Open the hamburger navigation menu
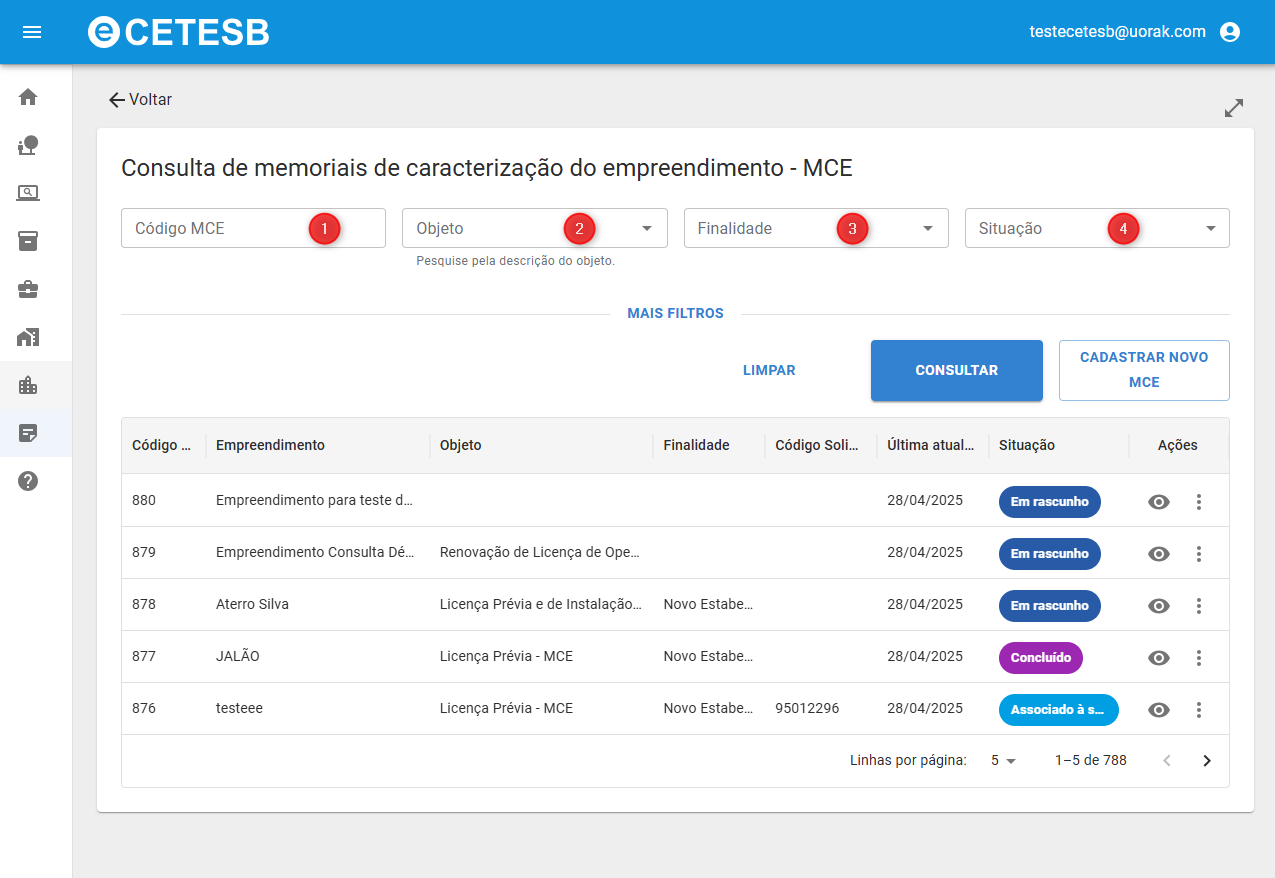This screenshot has width=1275, height=878. click(x=32, y=32)
